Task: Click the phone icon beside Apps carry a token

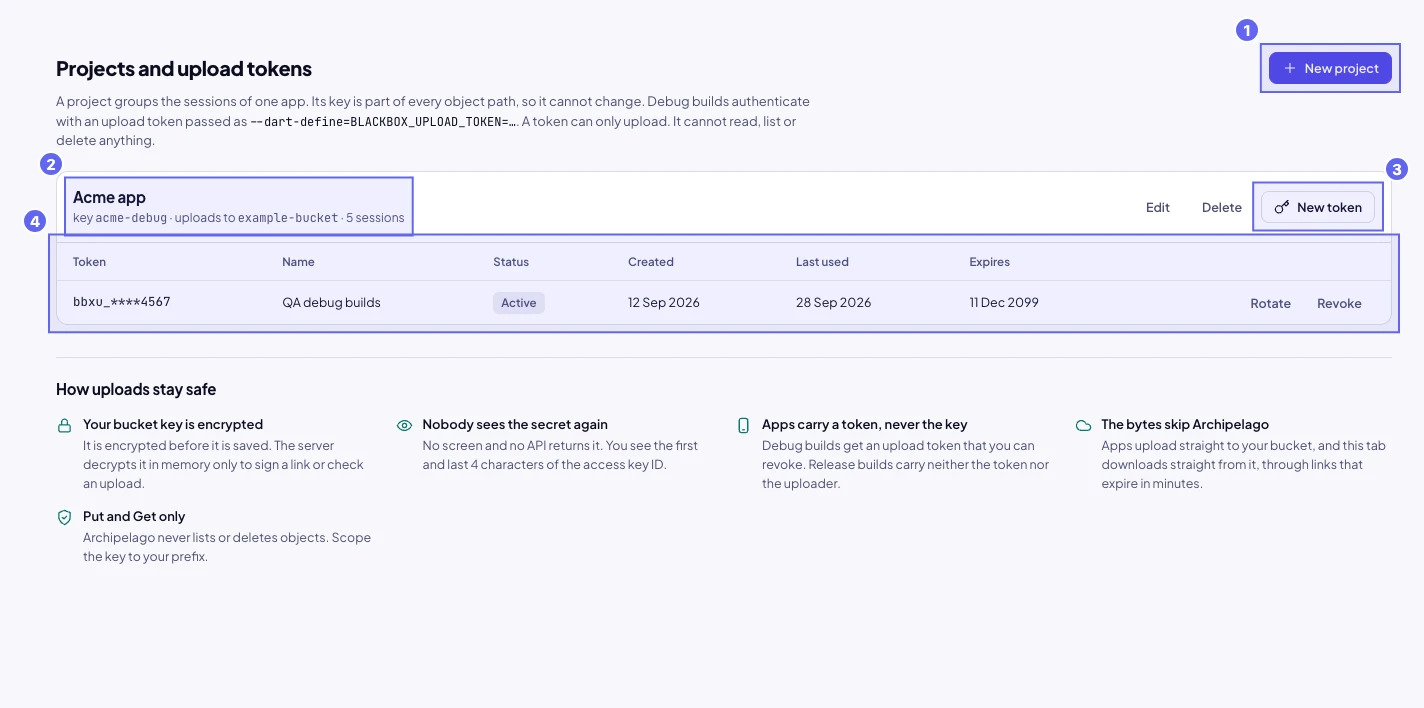Action: [743, 425]
